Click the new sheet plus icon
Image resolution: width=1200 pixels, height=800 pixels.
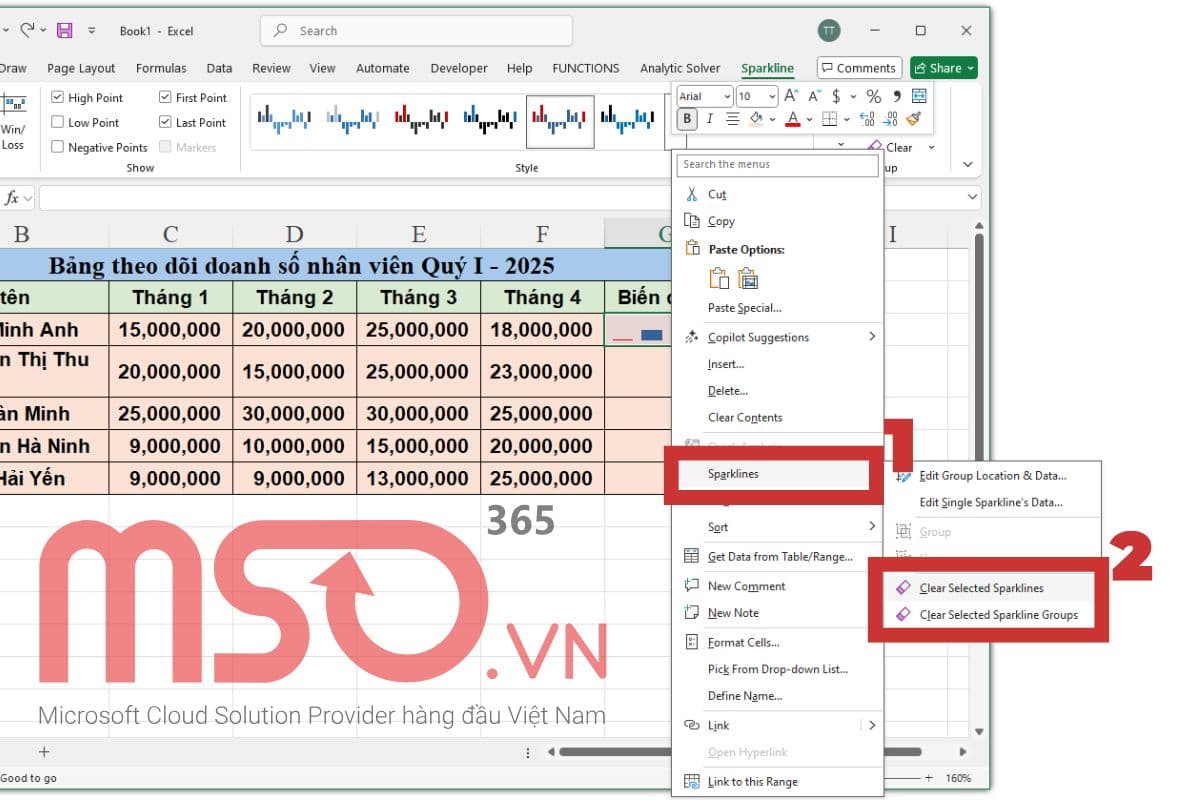coord(43,751)
